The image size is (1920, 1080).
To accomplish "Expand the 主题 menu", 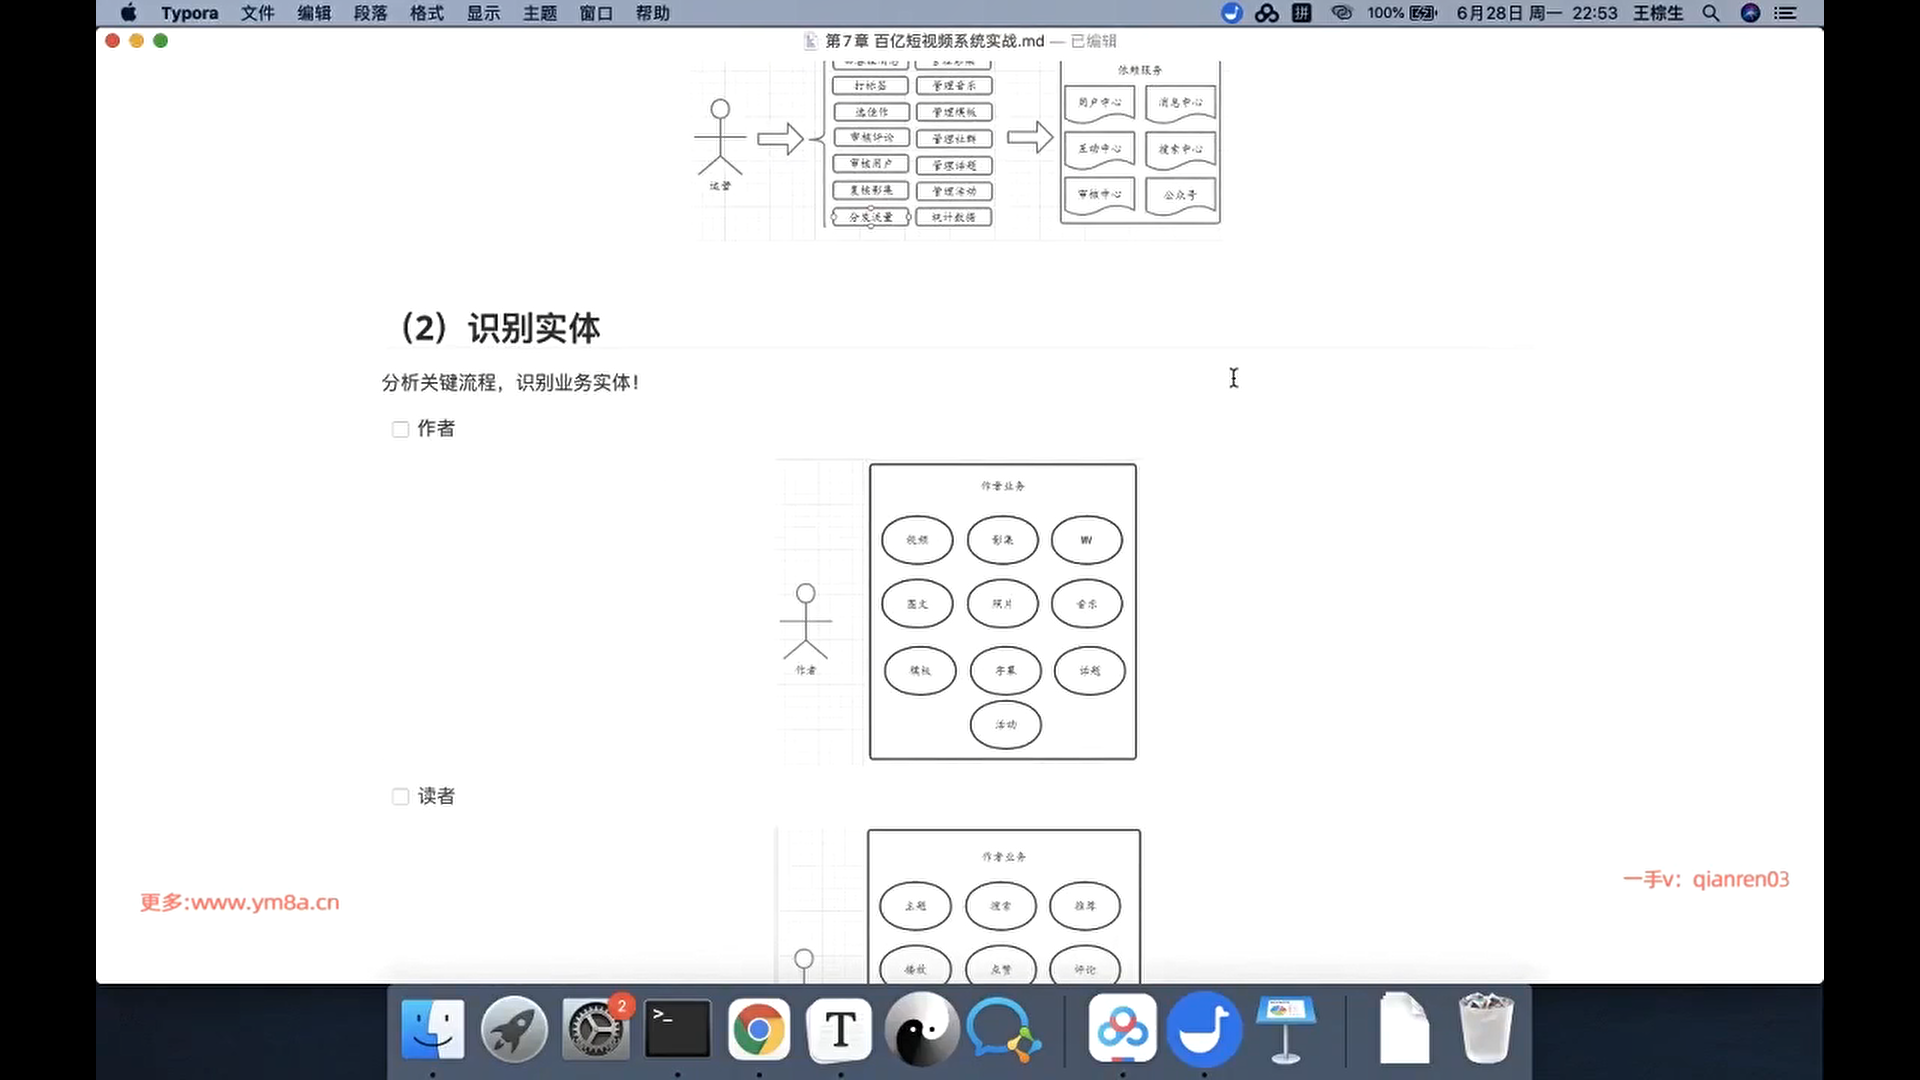I will pyautogui.click(x=540, y=13).
